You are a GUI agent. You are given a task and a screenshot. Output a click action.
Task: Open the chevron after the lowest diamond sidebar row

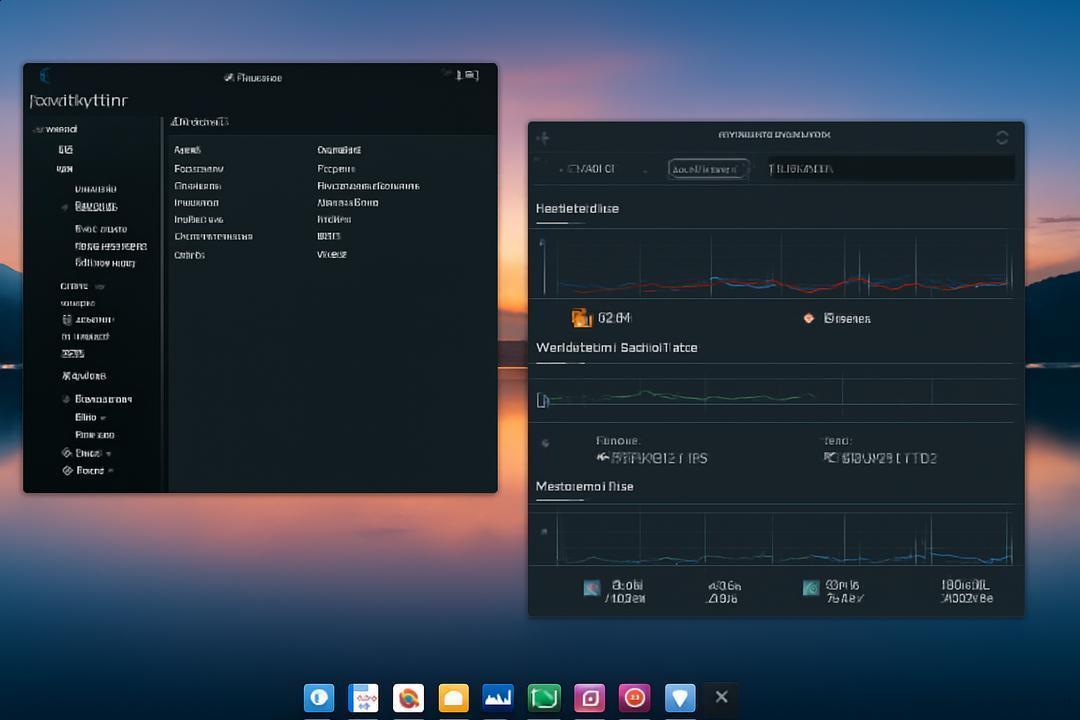[x=111, y=471]
